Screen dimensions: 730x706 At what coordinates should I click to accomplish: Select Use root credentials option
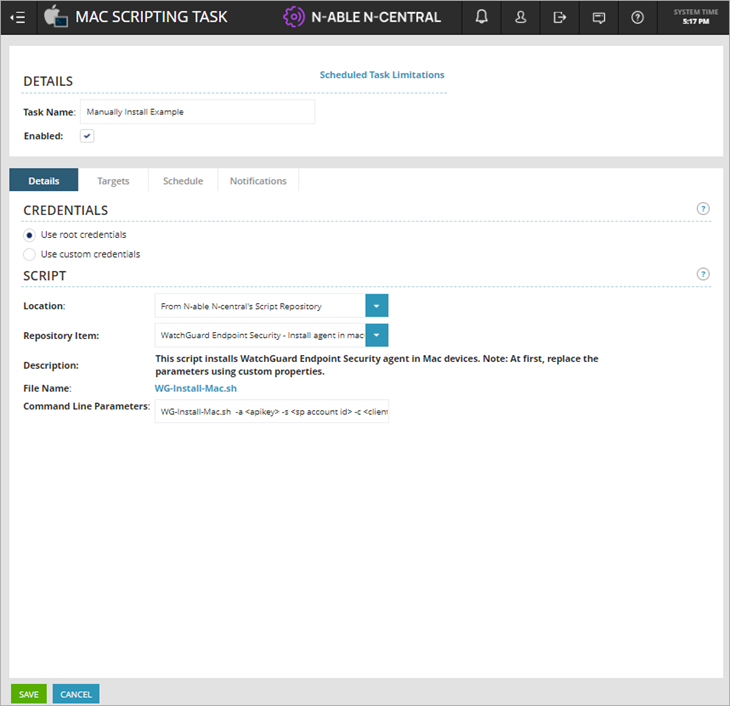point(30,235)
